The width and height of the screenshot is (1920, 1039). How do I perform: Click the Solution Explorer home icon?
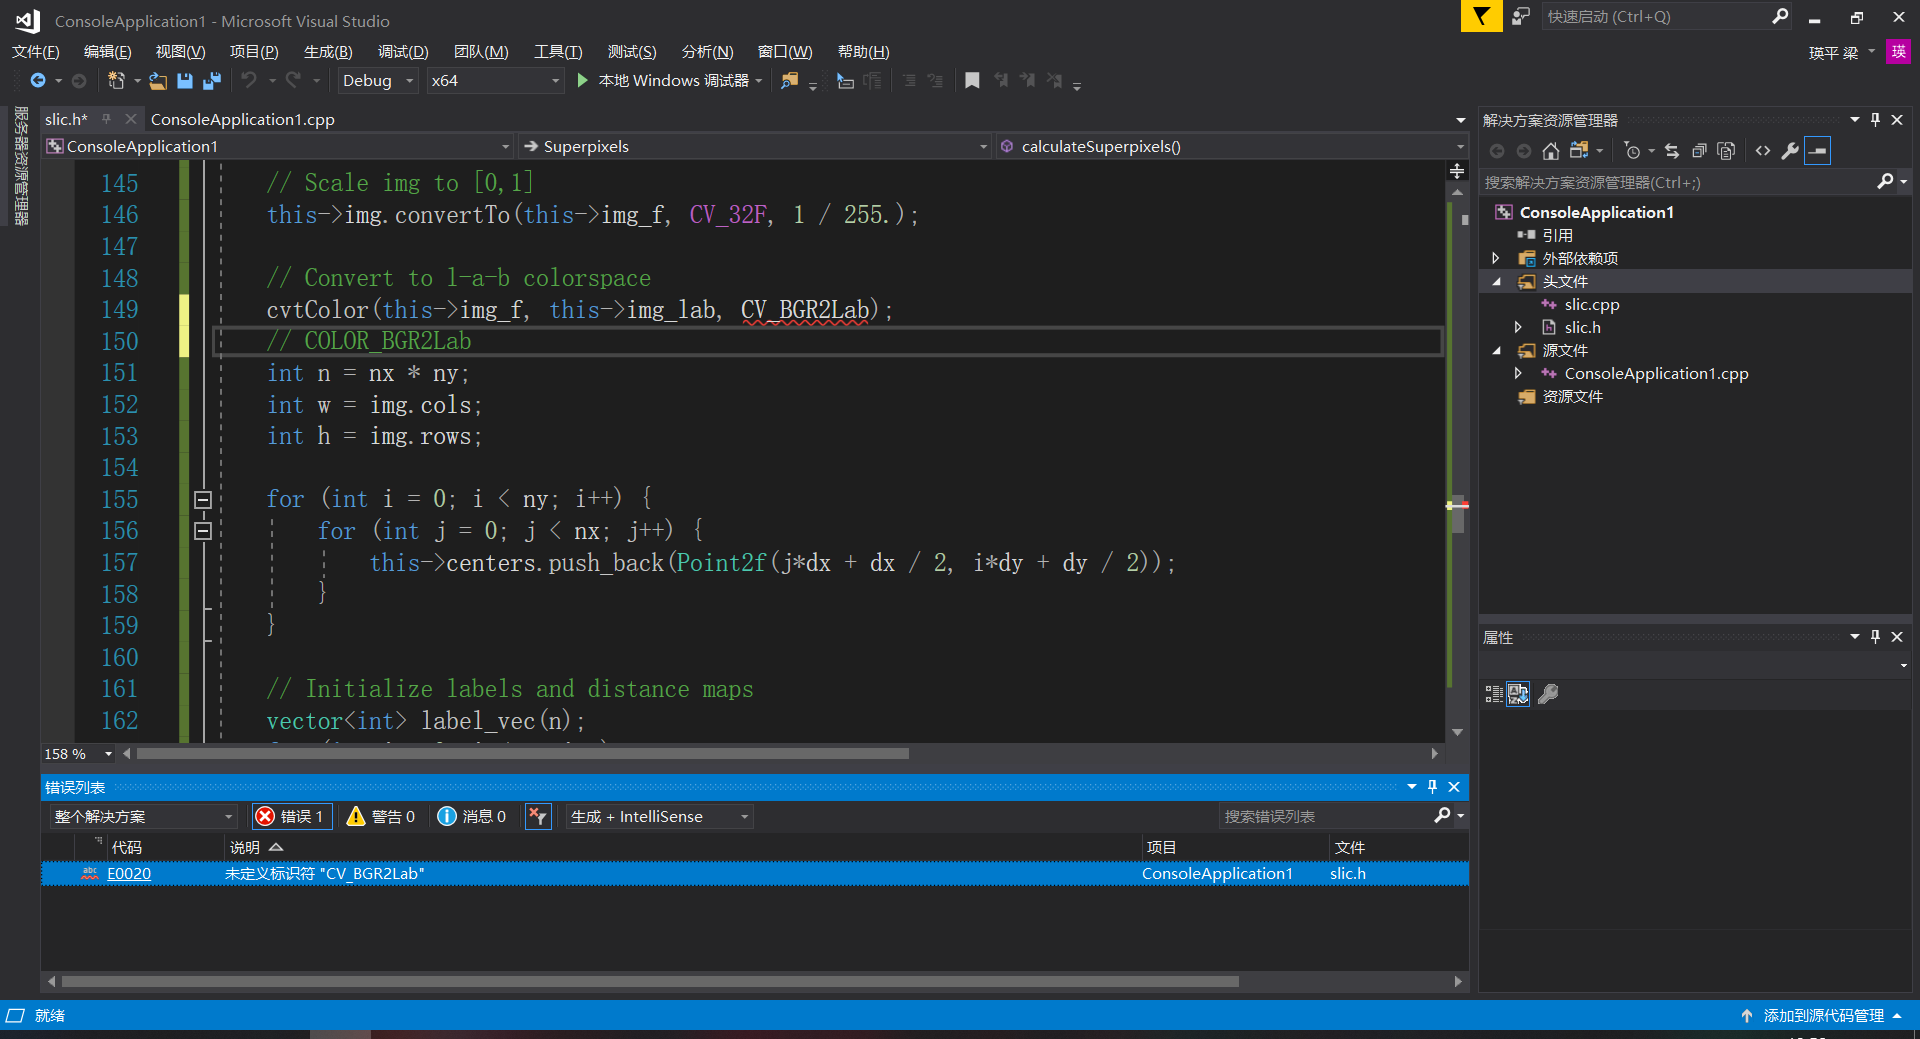click(1550, 151)
